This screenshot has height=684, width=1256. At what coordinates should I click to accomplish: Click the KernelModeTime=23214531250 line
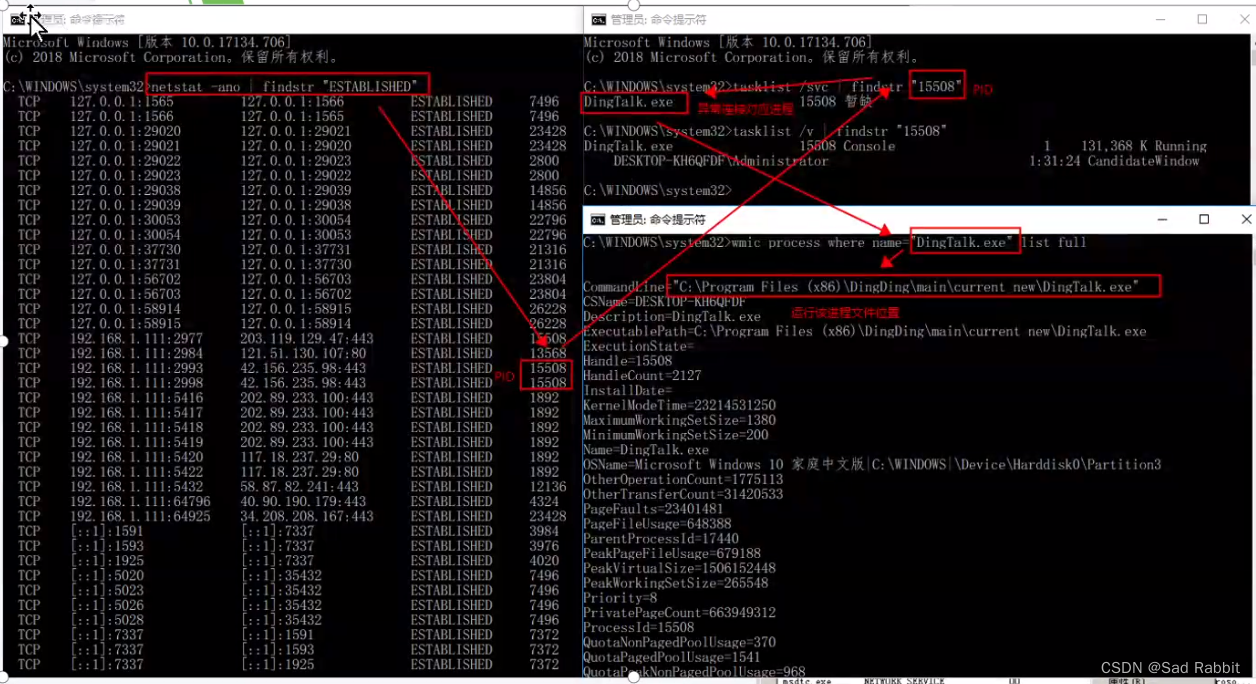(x=679, y=405)
